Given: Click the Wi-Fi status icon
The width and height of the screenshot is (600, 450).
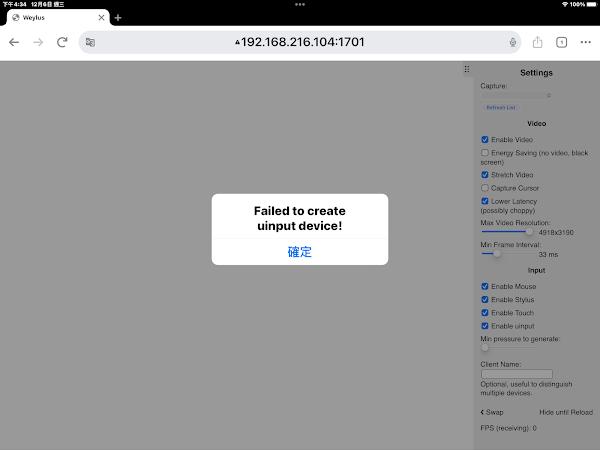Looking at the screenshot, I should (565, 4).
